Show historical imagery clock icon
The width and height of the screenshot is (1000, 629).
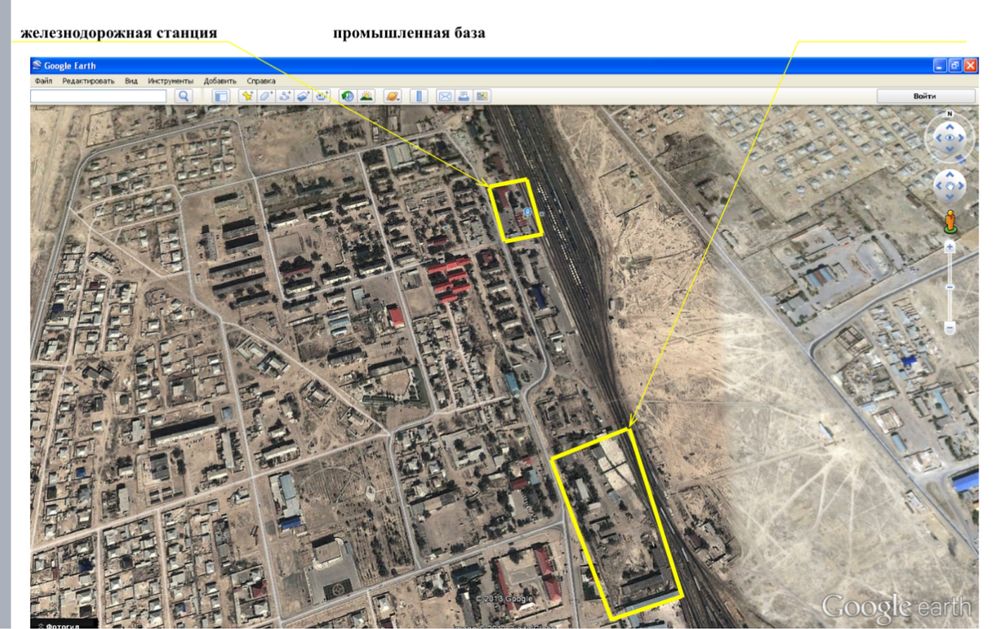347,96
